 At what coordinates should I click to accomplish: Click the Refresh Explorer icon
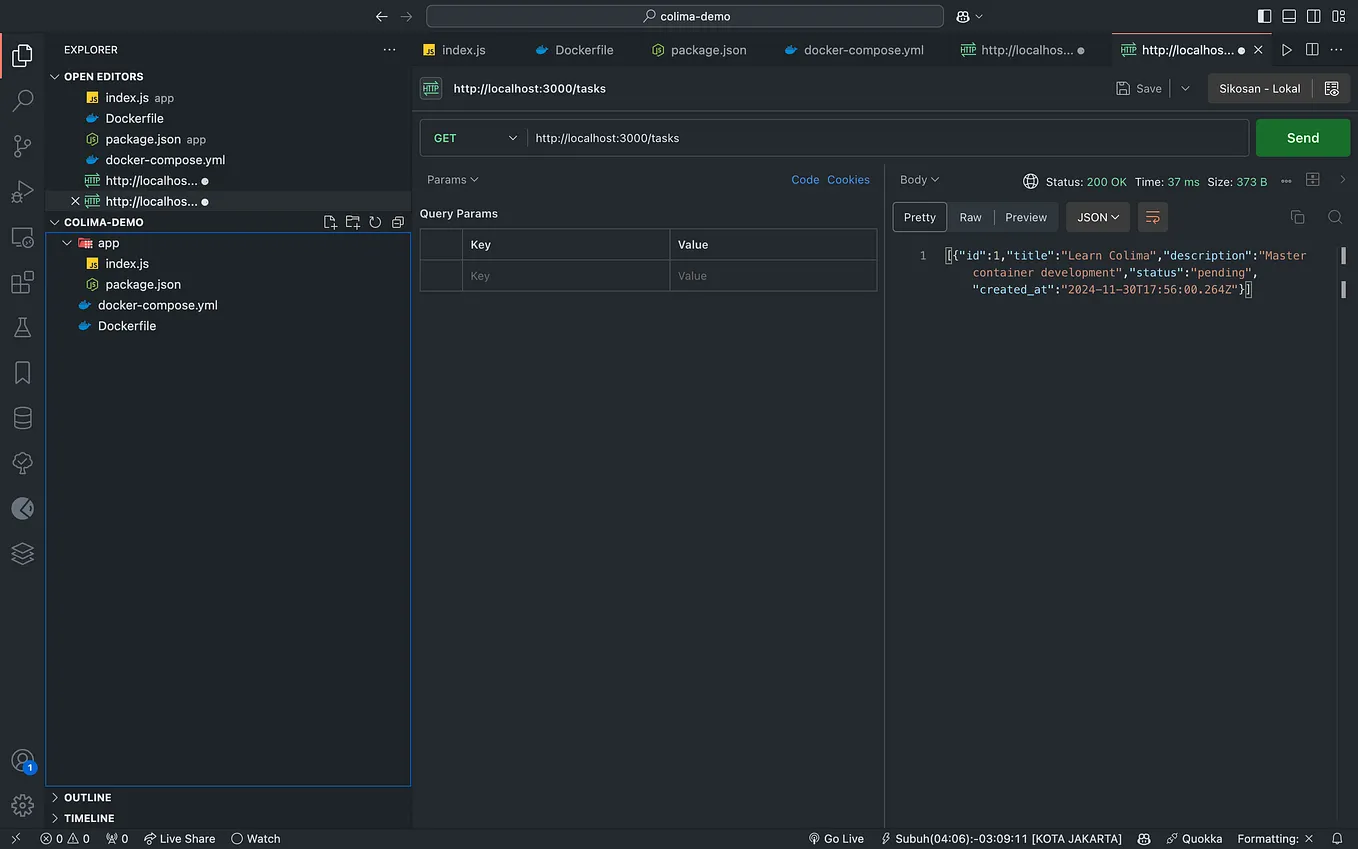pos(375,222)
